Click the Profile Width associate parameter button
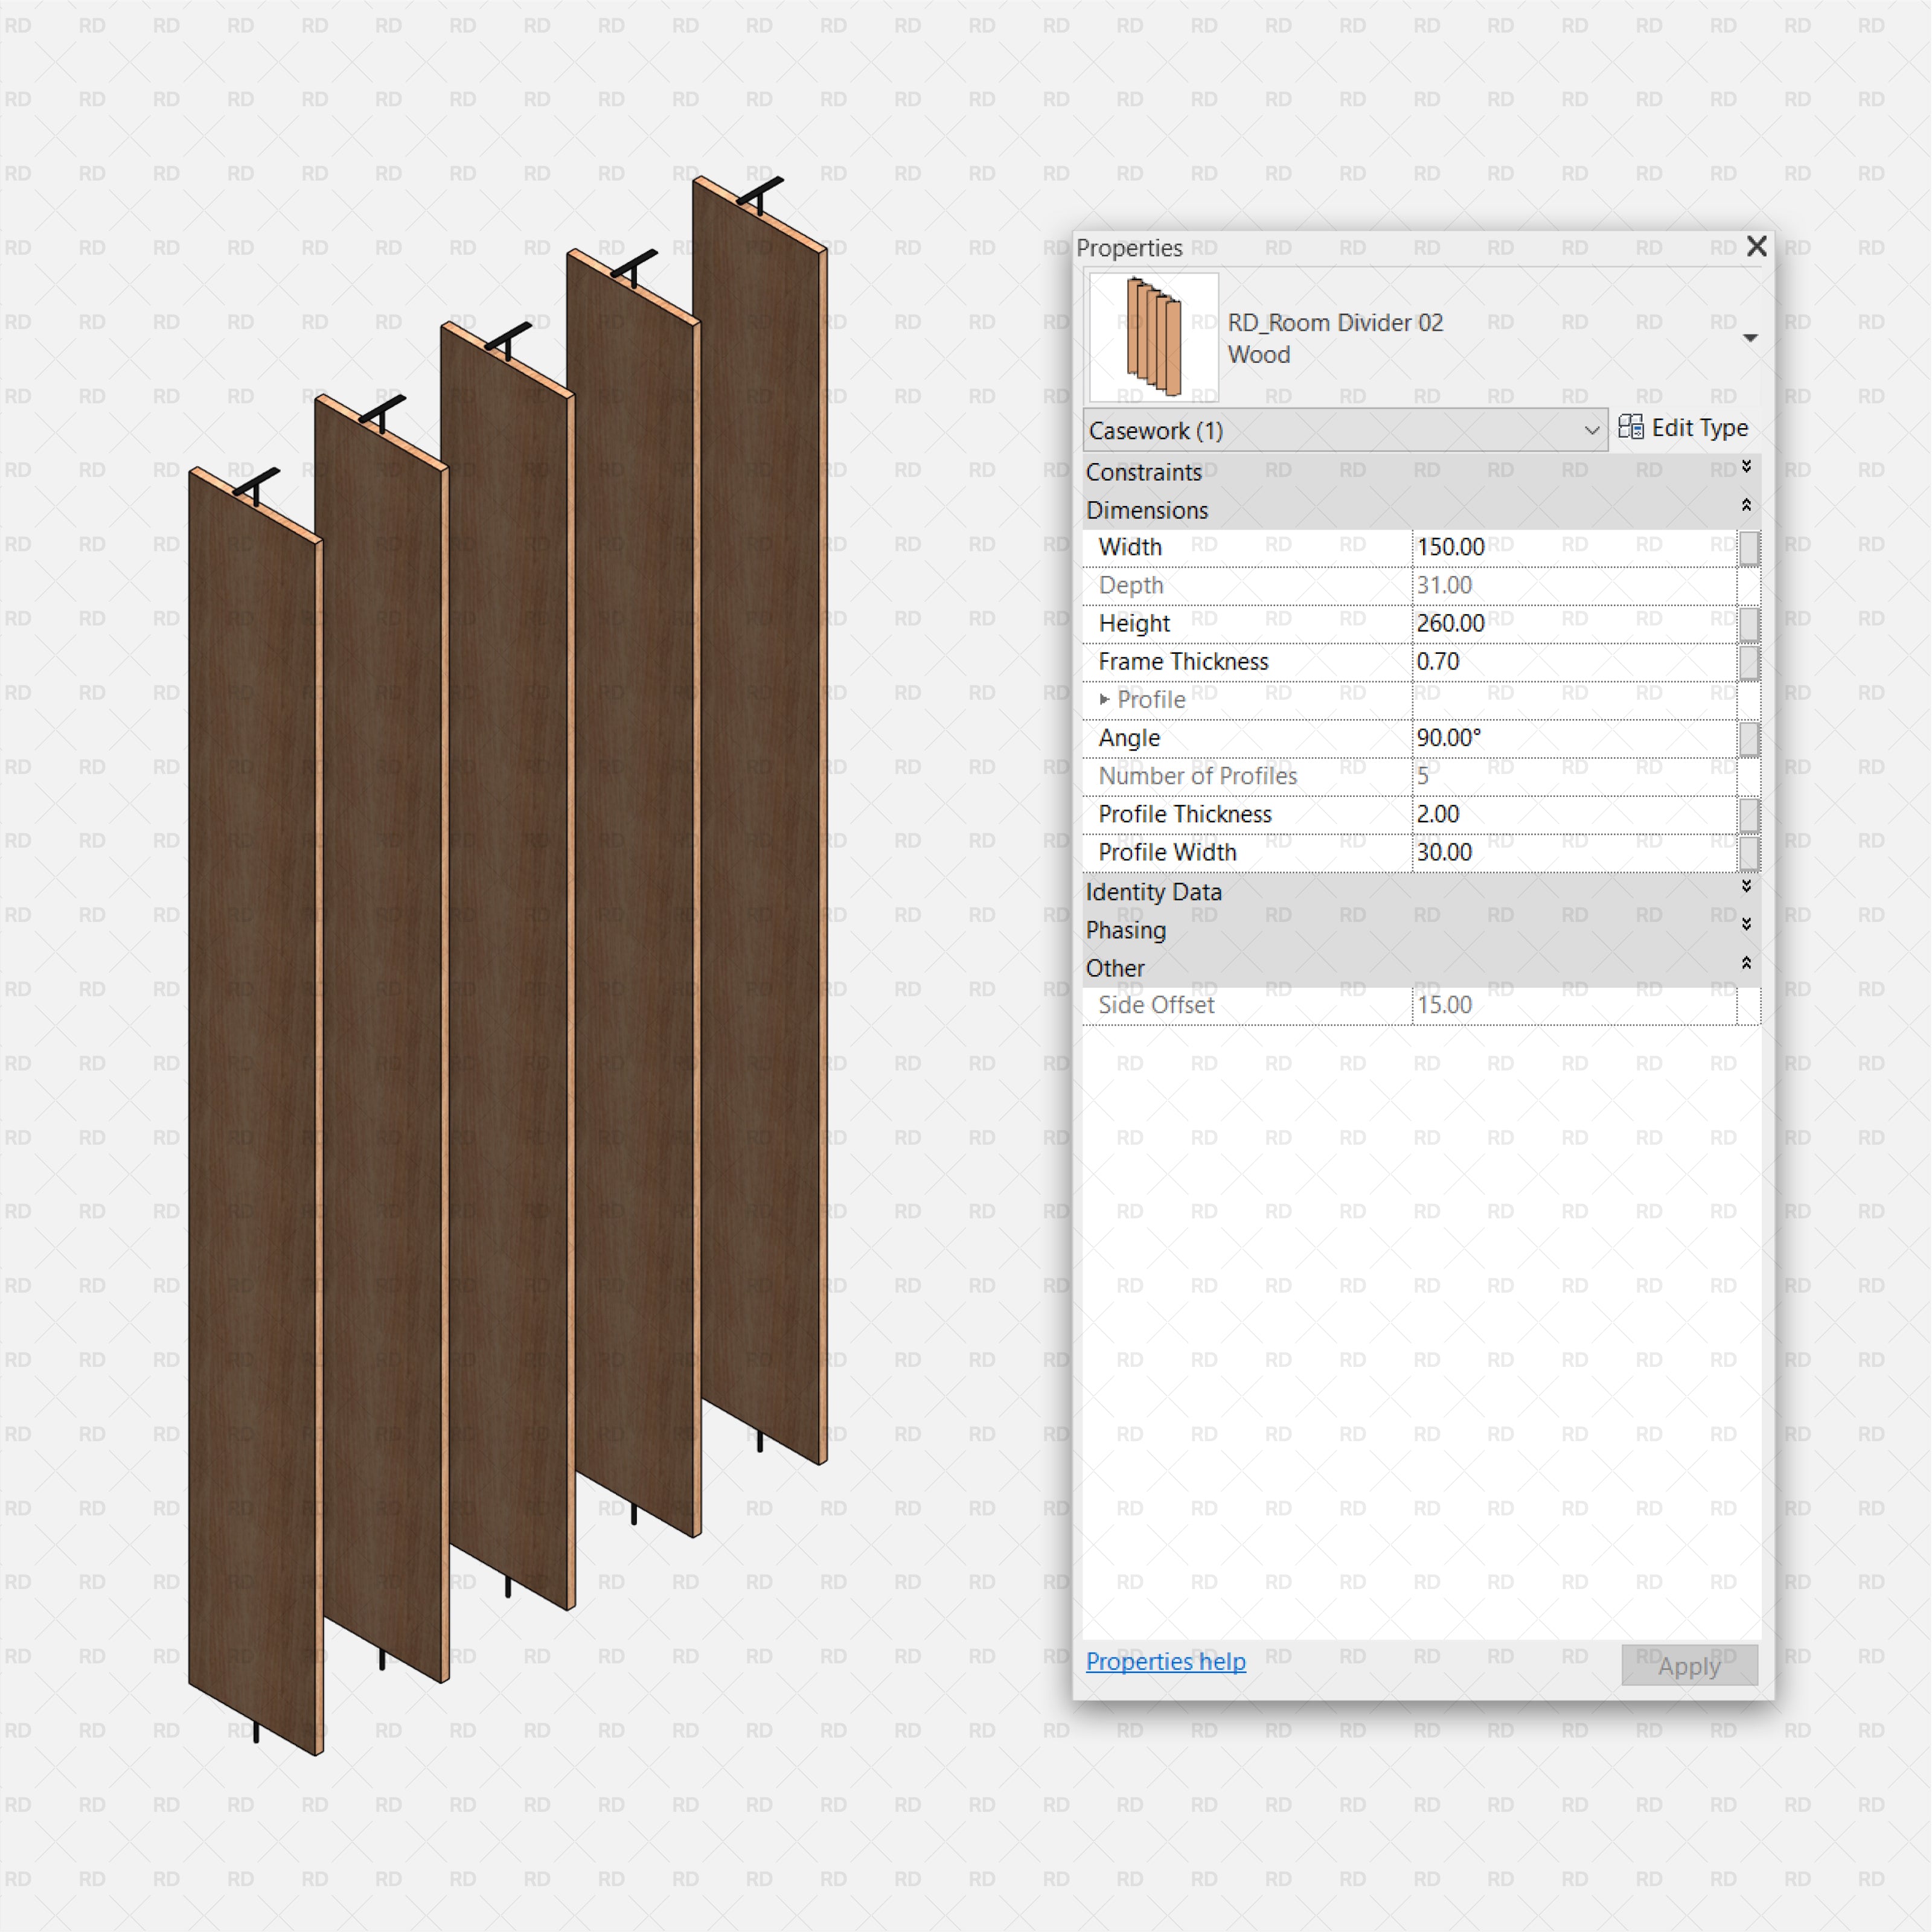The height and width of the screenshot is (1932, 1932). 1749,853
